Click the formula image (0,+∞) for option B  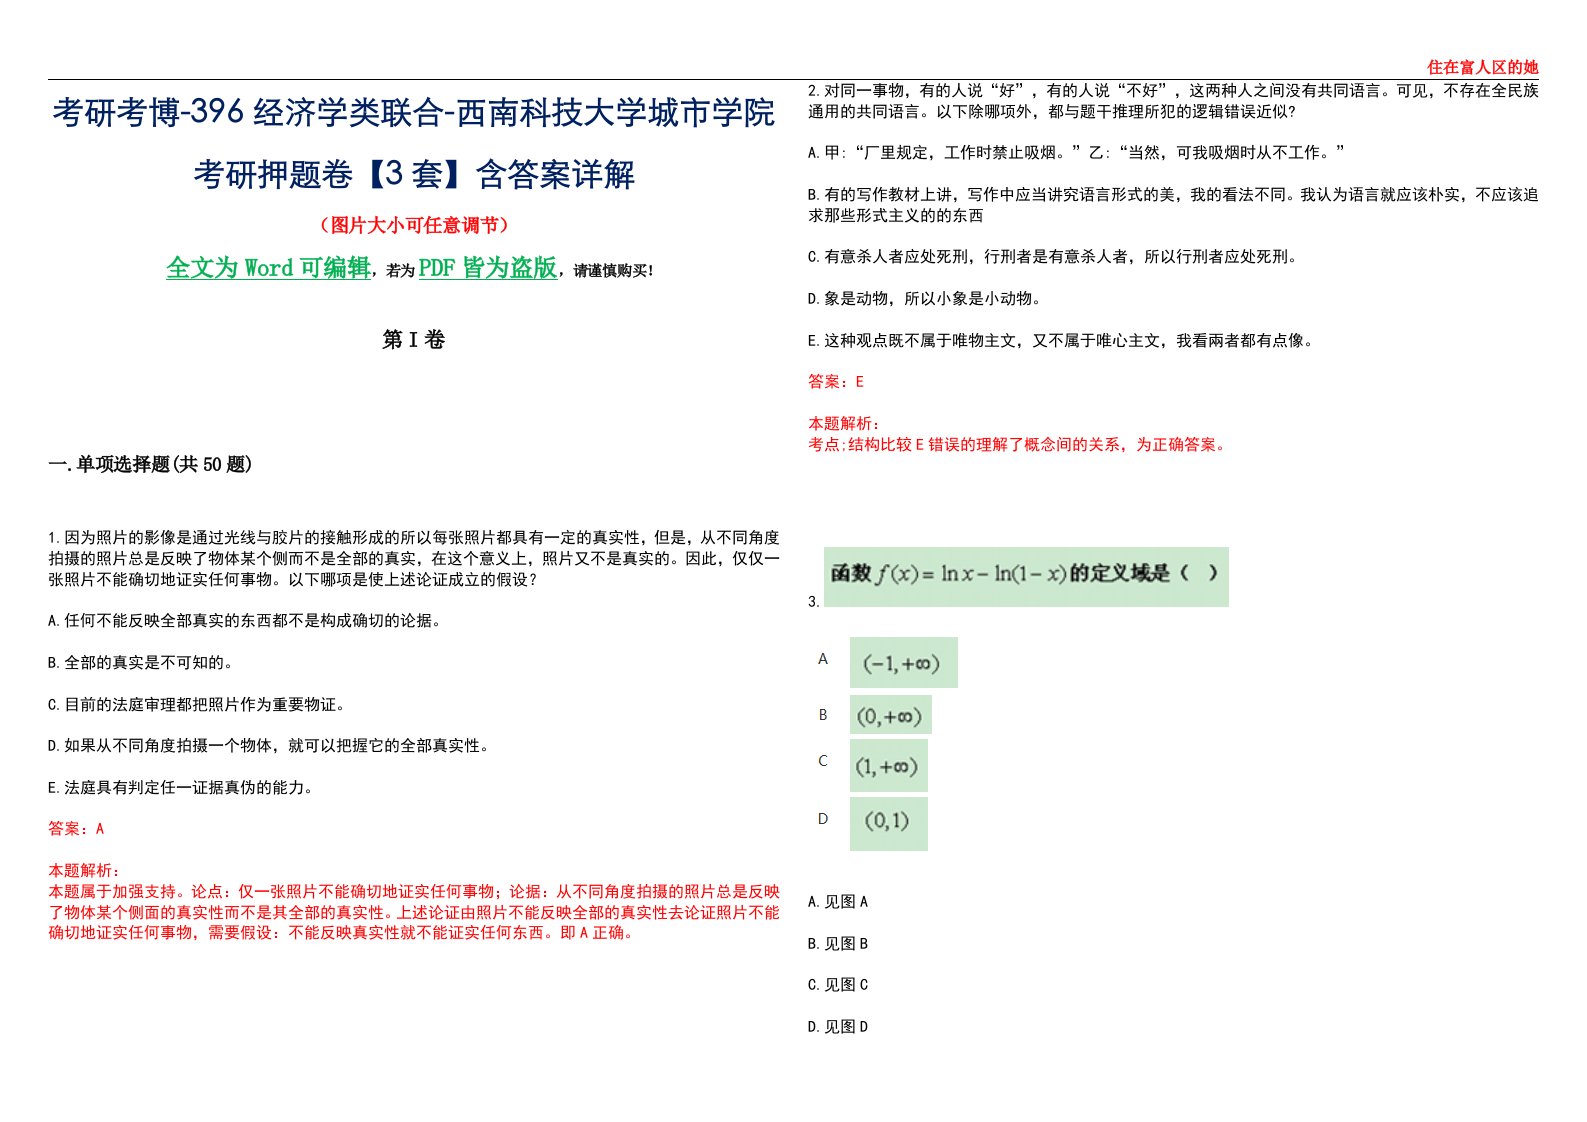(890, 716)
